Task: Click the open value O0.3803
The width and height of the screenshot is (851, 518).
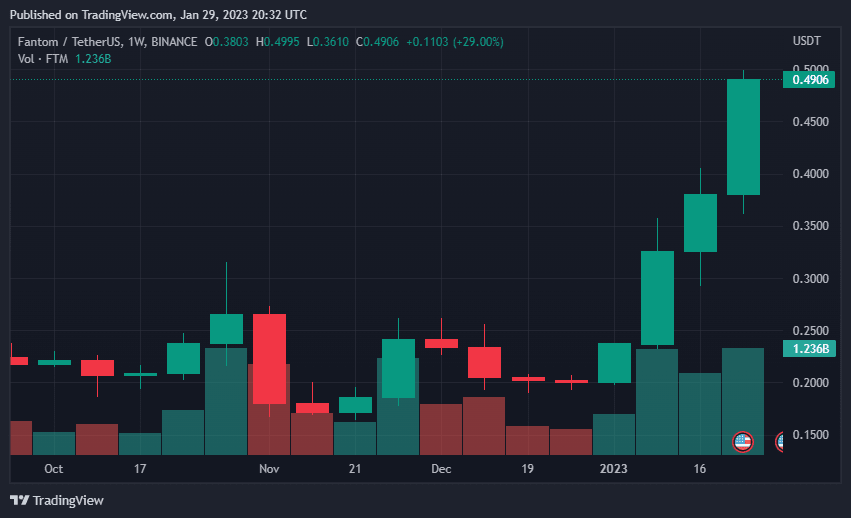Action: point(226,42)
